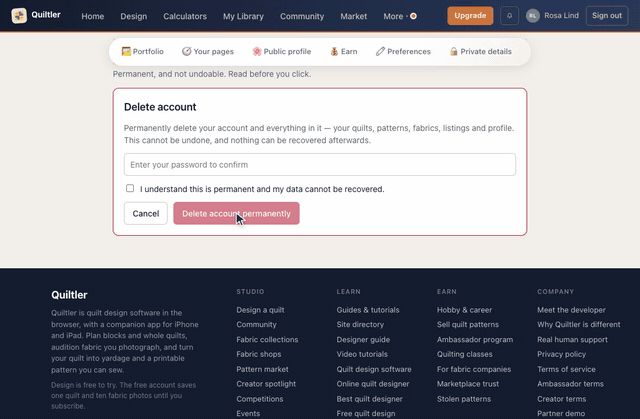640x419 pixels.
Task: Open Community link in footer Studio column
Action: click(x=256, y=324)
